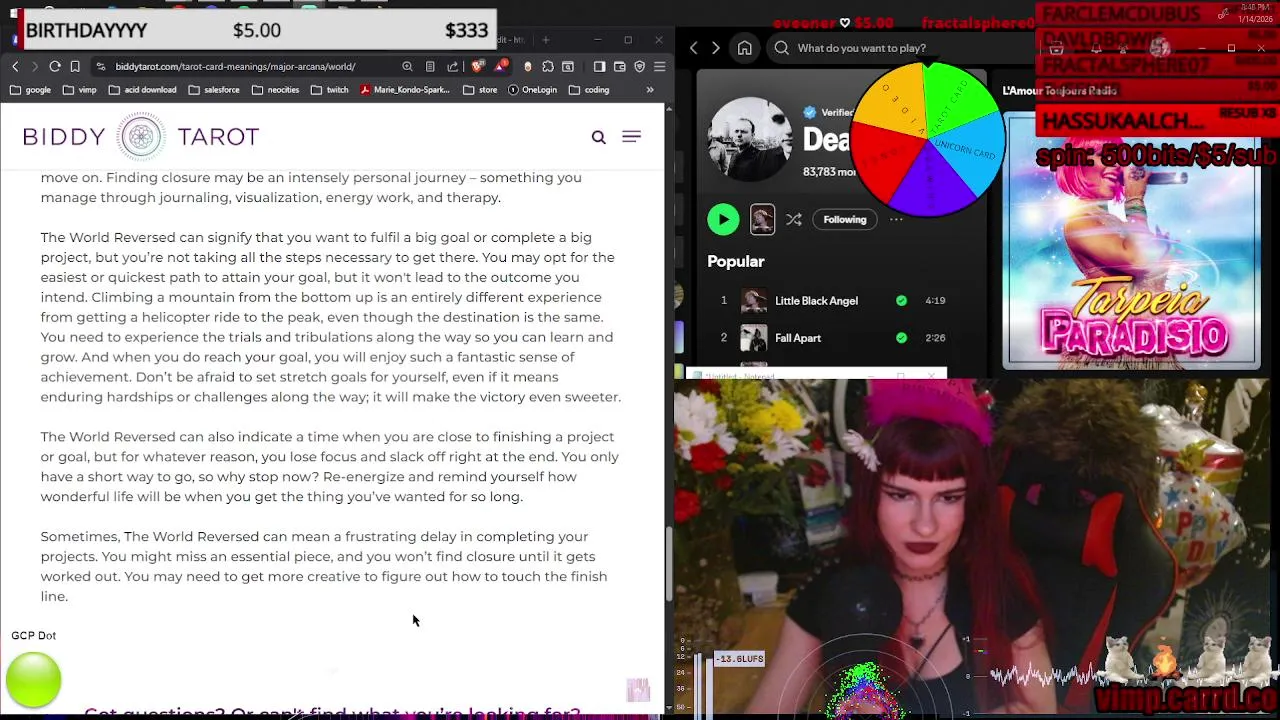Viewport: 1280px width, 720px height.
Task: Toggle the browser sidebar panel
Action: pyautogui.click(x=599, y=66)
